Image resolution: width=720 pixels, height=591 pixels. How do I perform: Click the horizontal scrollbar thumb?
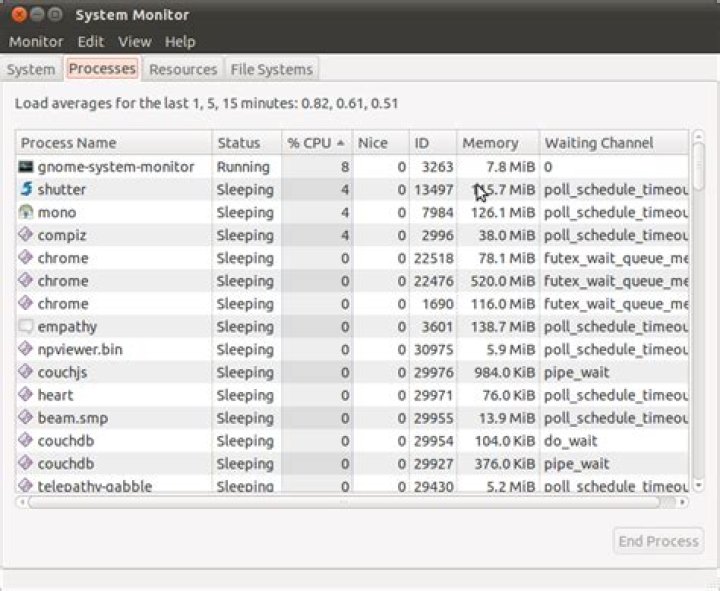(343, 502)
